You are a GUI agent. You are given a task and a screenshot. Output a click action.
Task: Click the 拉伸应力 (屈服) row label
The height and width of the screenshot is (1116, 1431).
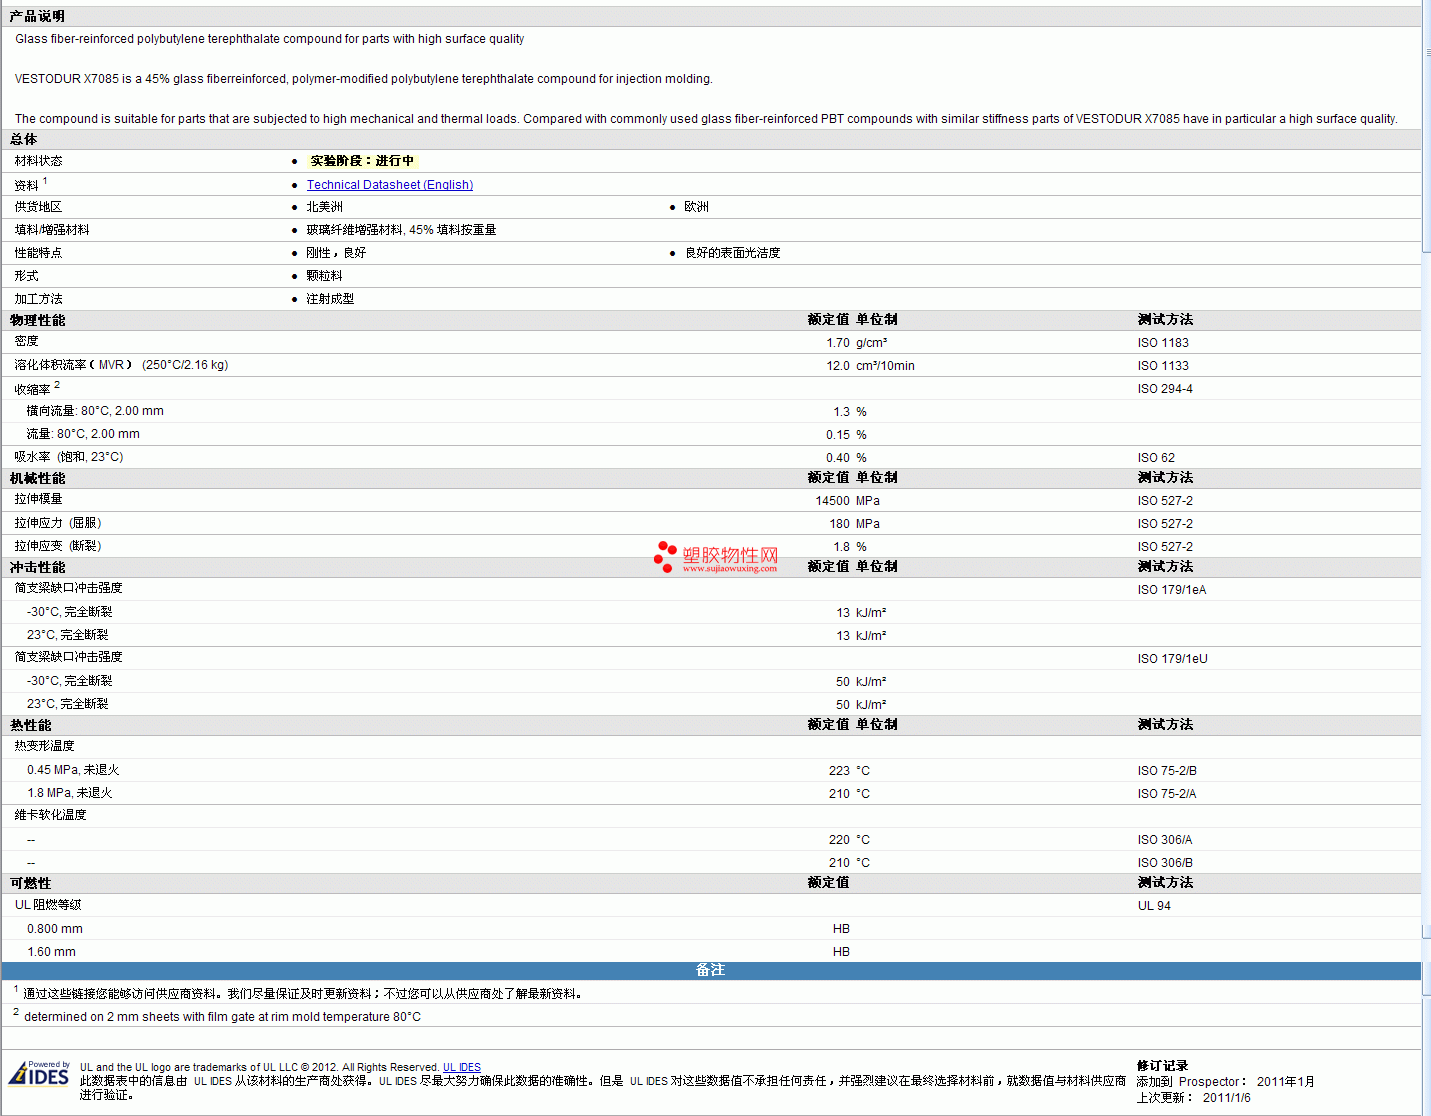click(x=58, y=523)
